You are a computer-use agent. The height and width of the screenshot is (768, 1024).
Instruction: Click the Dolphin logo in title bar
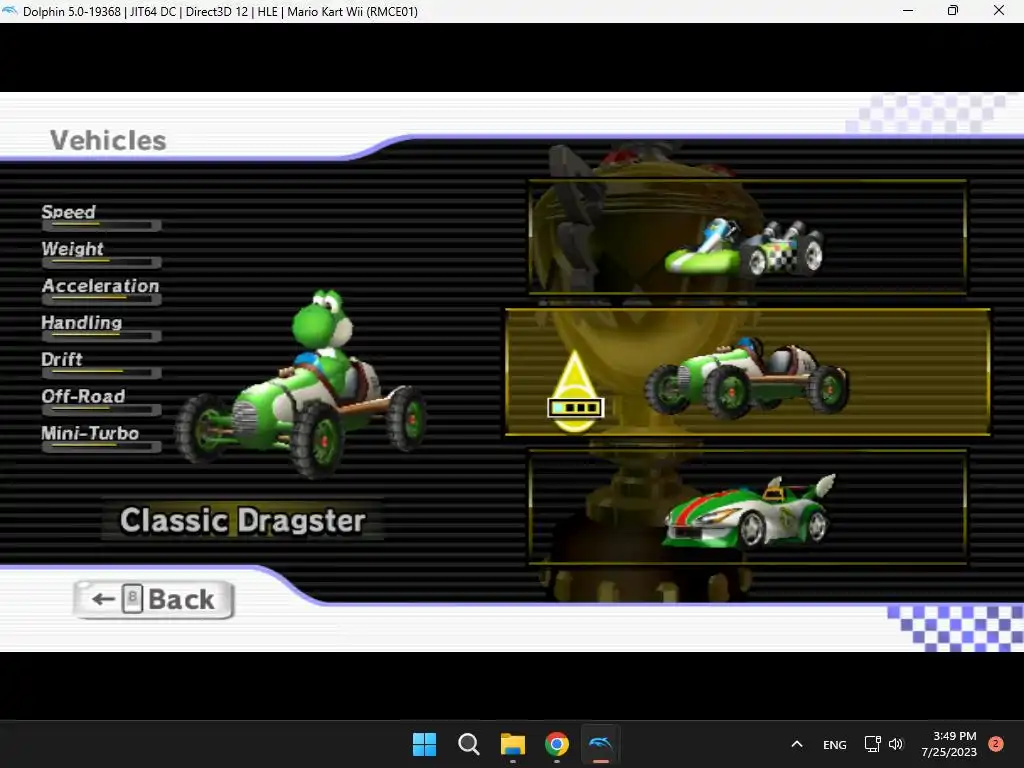(x=10, y=11)
